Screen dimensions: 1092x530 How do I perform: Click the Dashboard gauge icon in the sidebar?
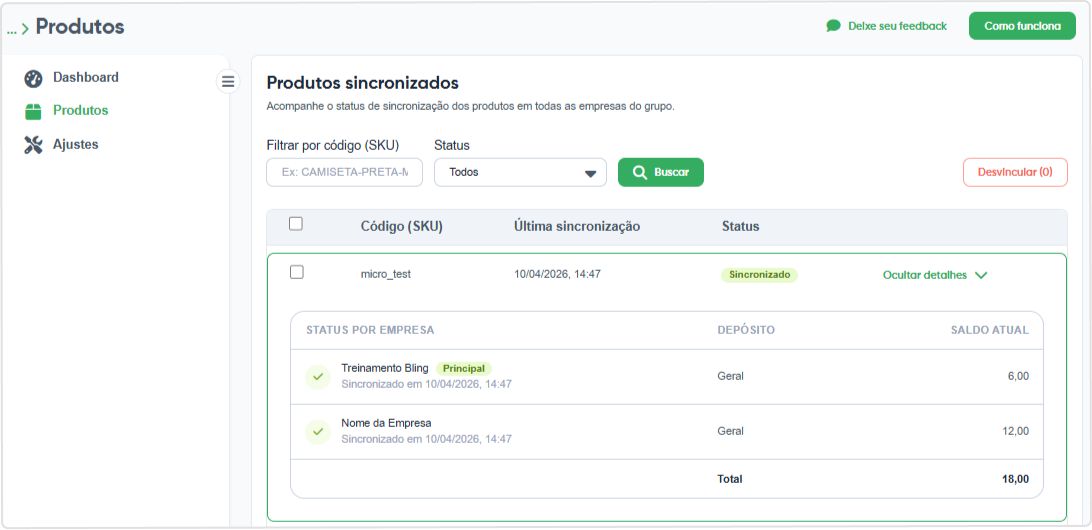33,79
